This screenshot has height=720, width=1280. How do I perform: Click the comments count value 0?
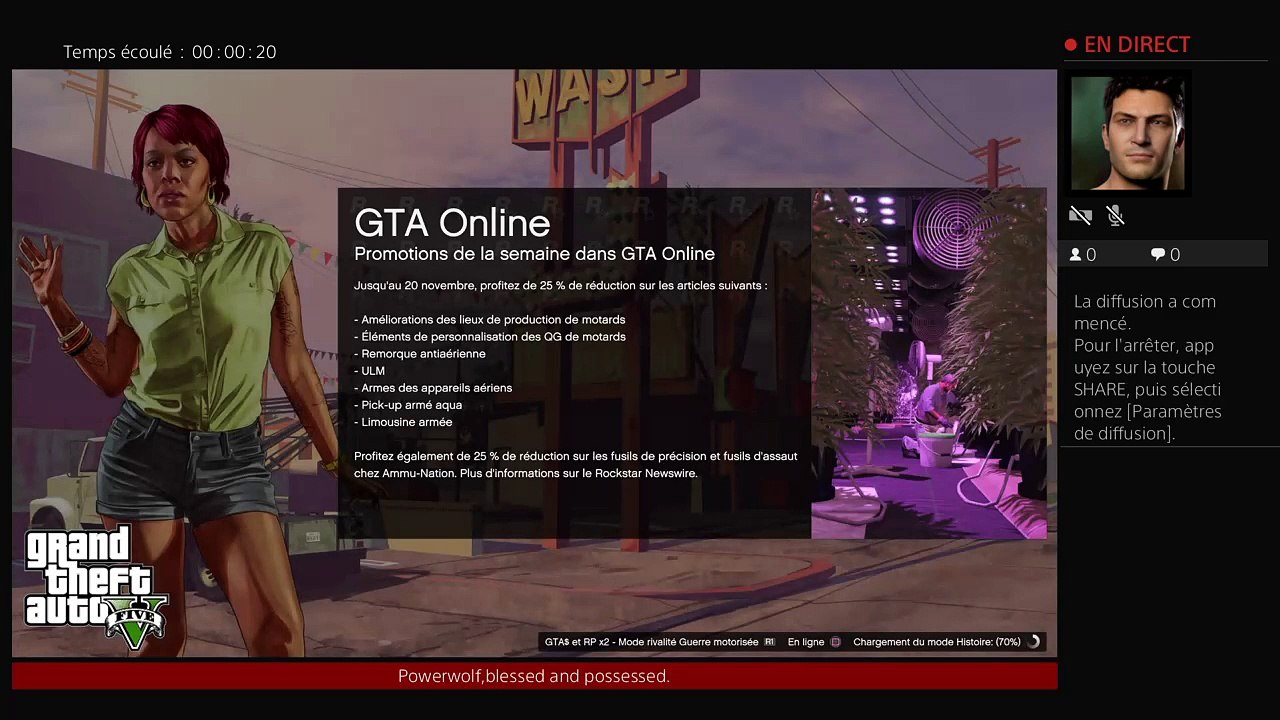coord(1175,255)
